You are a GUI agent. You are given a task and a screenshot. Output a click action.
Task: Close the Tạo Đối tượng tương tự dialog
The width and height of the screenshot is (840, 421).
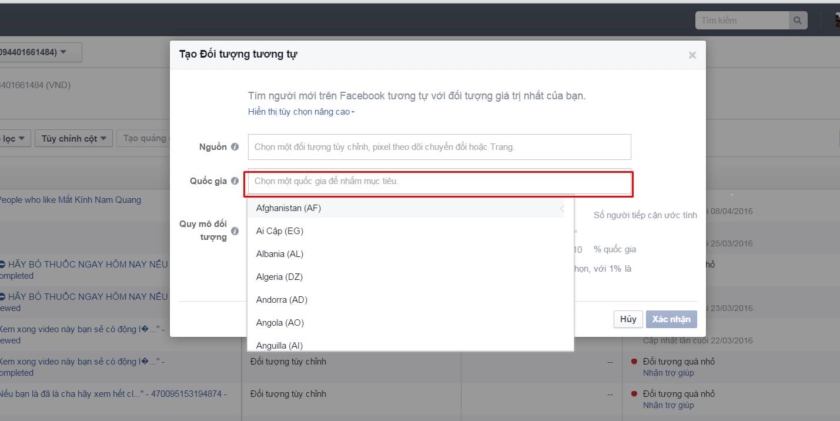point(692,55)
